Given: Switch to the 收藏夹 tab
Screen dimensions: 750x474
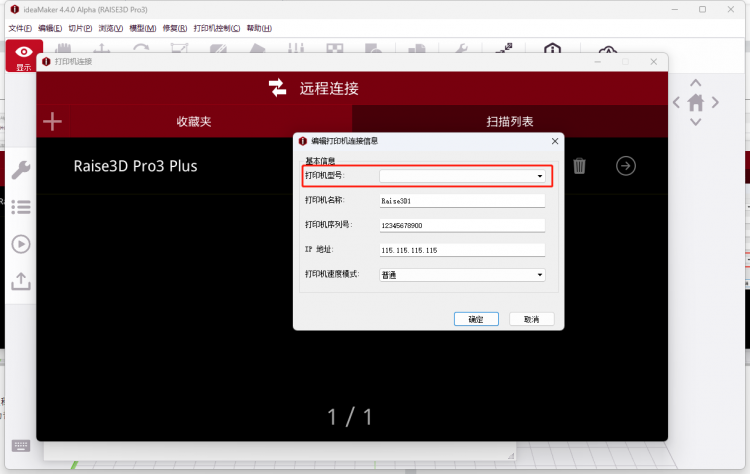Looking at the screenshot, I should tap(194, 121).
